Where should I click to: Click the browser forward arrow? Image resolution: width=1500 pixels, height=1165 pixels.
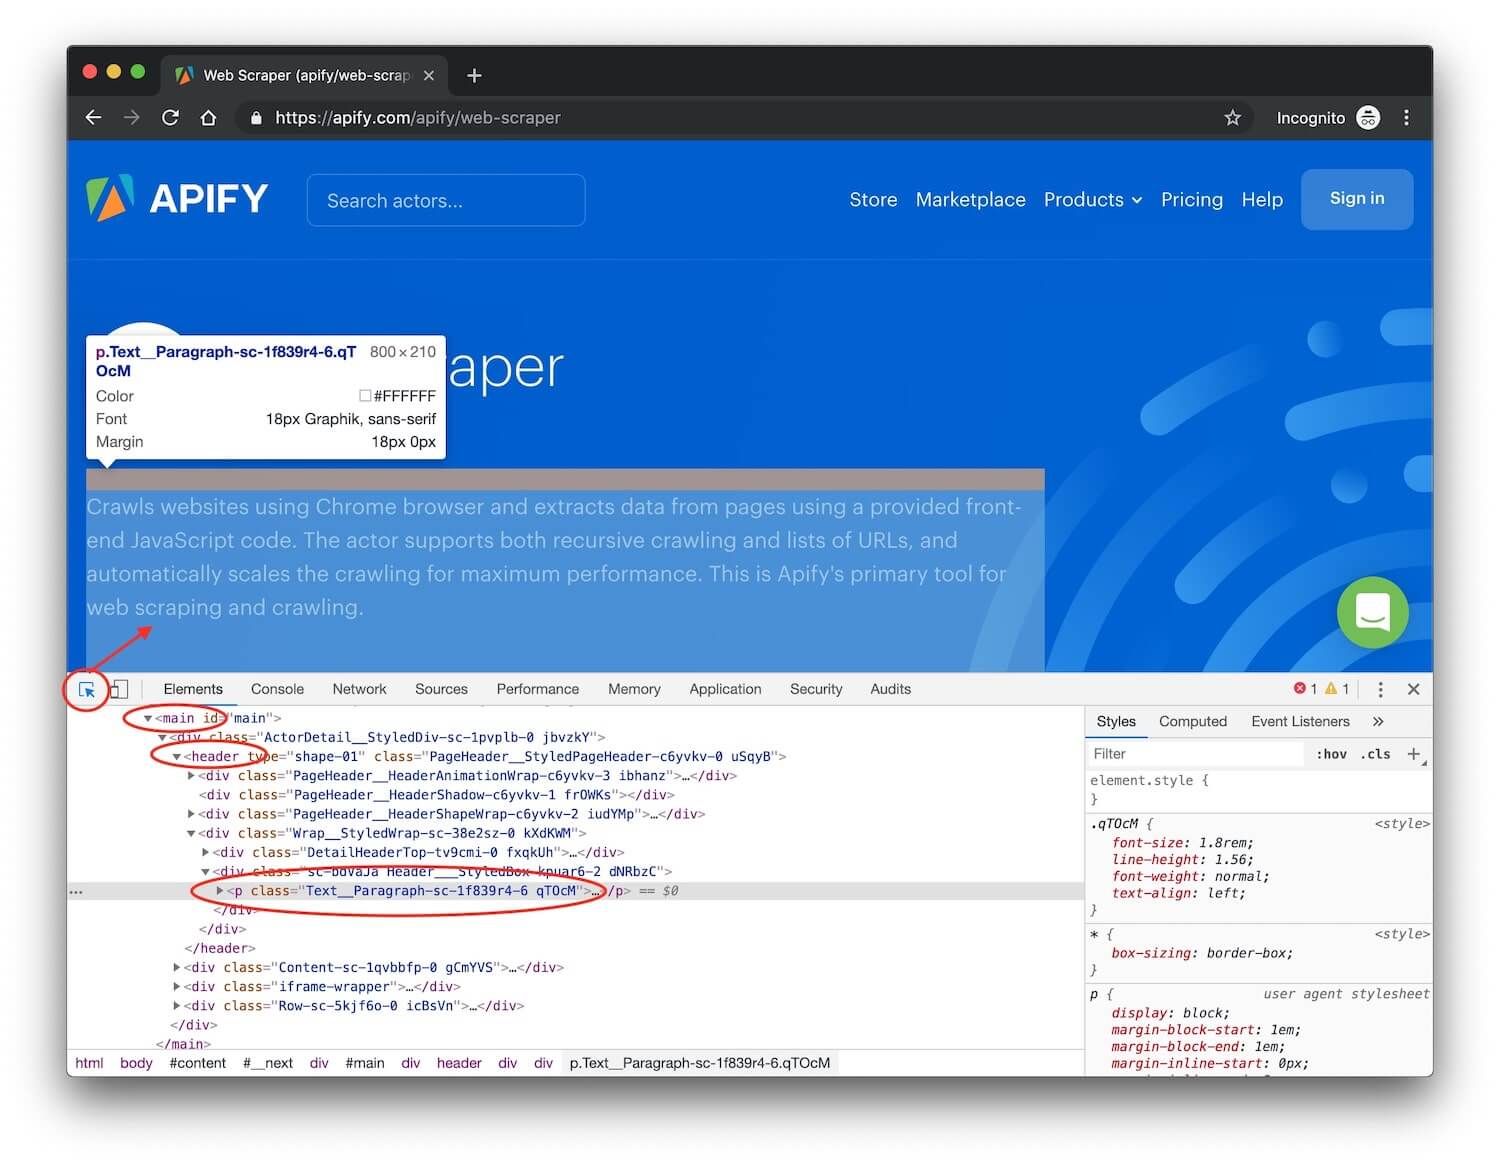point(132,118)
